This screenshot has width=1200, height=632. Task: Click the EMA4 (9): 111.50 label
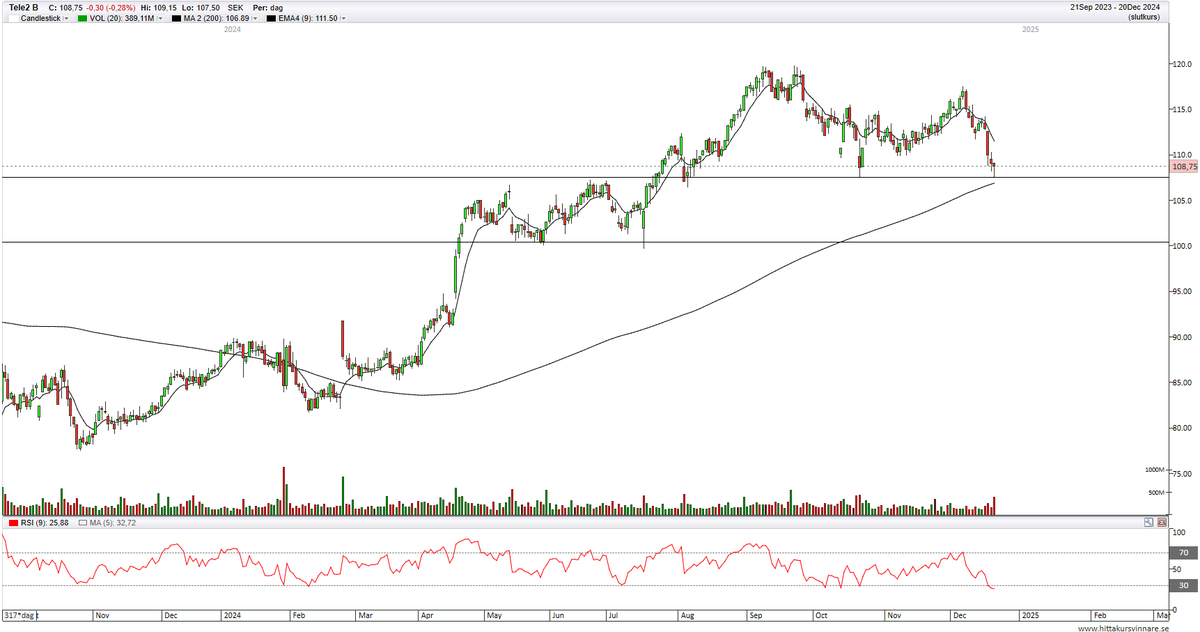pos(308,18)
